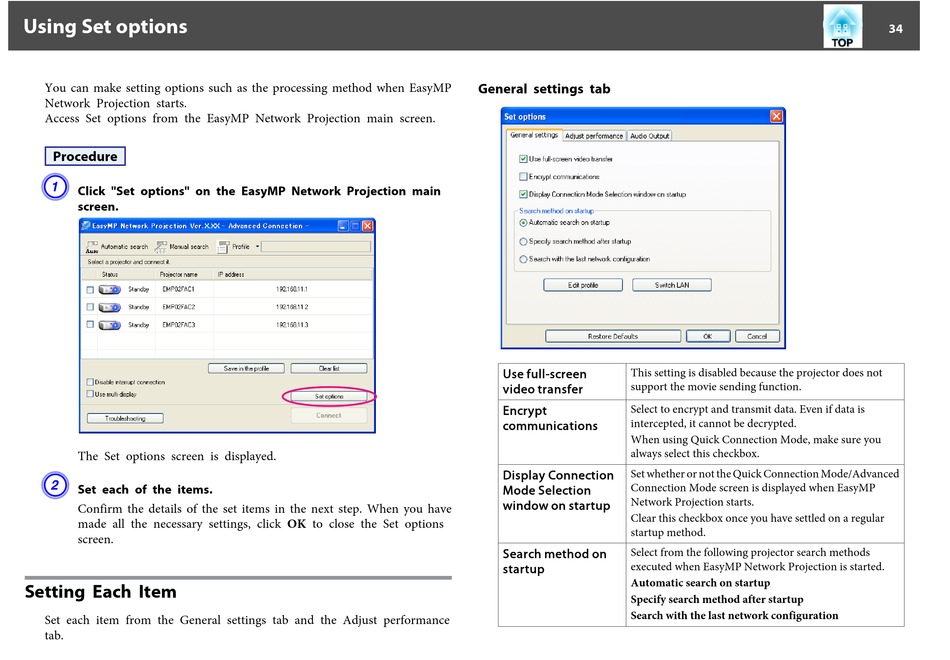Click the TOP home icon in the page header
Screen dimensions: 950x660
pyautogui.click(x=842, y=27)
